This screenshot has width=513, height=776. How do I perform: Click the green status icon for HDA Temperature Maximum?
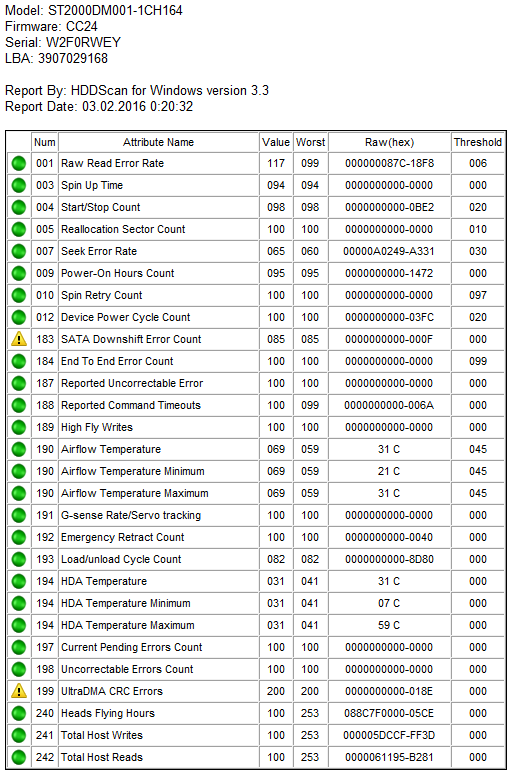[19, 625]
